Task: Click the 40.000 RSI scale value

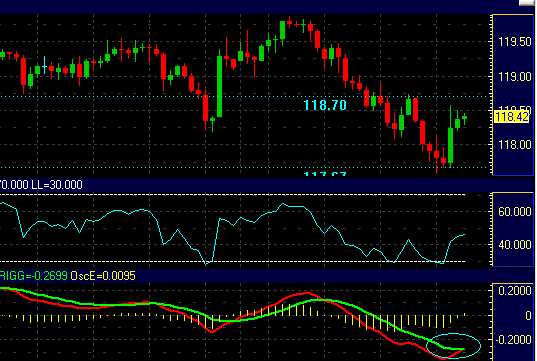Action: pos(515,245)
